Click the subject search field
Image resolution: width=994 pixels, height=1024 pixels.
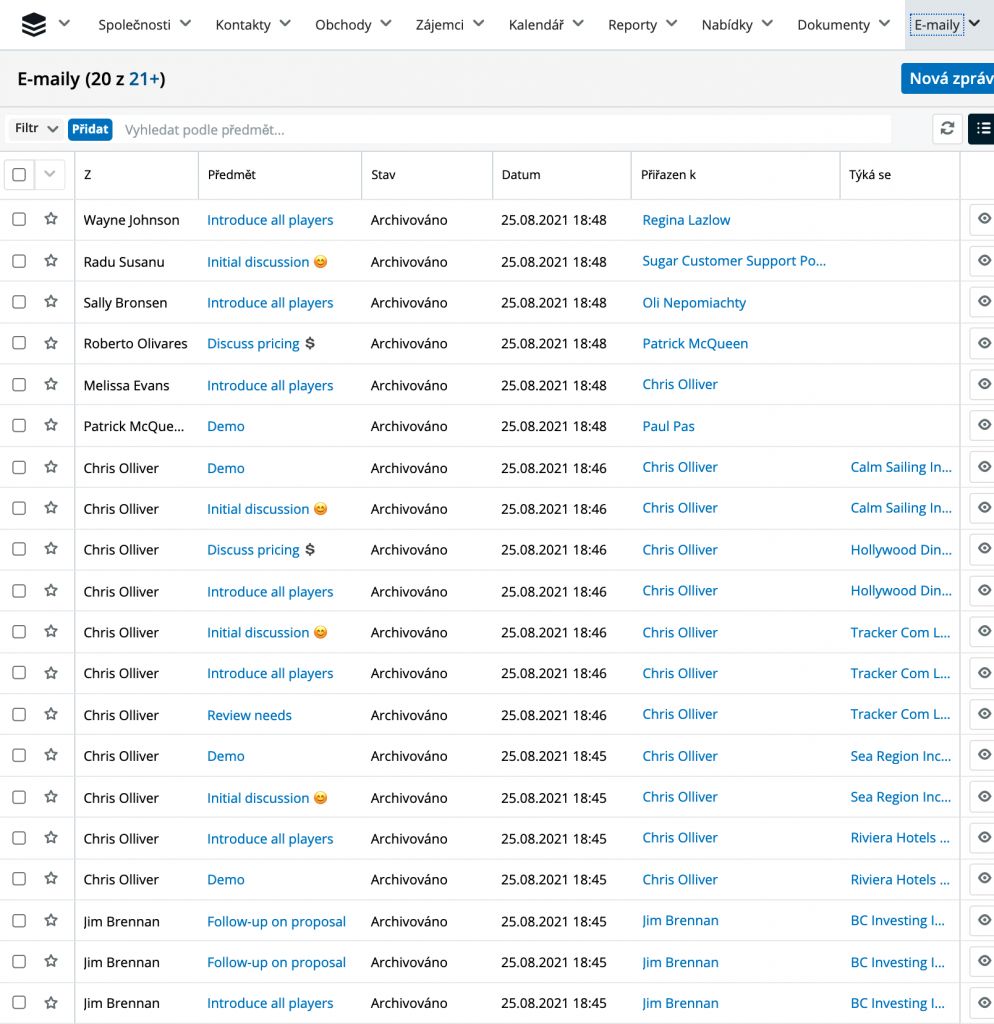[x=500, y=130]
